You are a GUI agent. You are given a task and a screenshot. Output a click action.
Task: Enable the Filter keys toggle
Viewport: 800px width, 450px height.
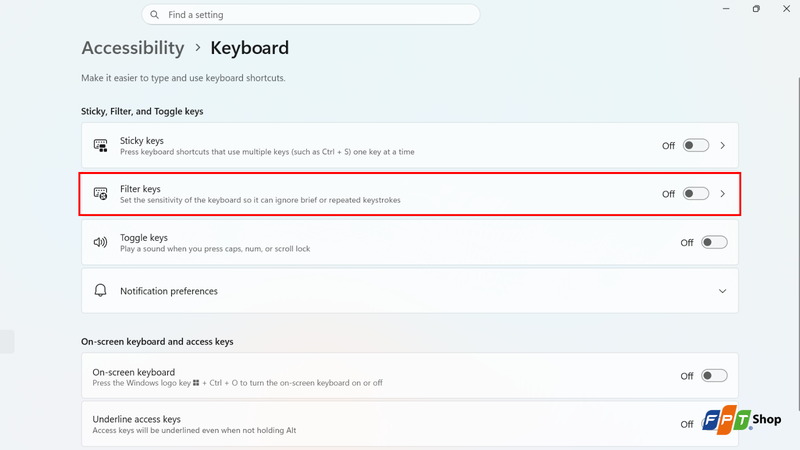coord(696,194)
